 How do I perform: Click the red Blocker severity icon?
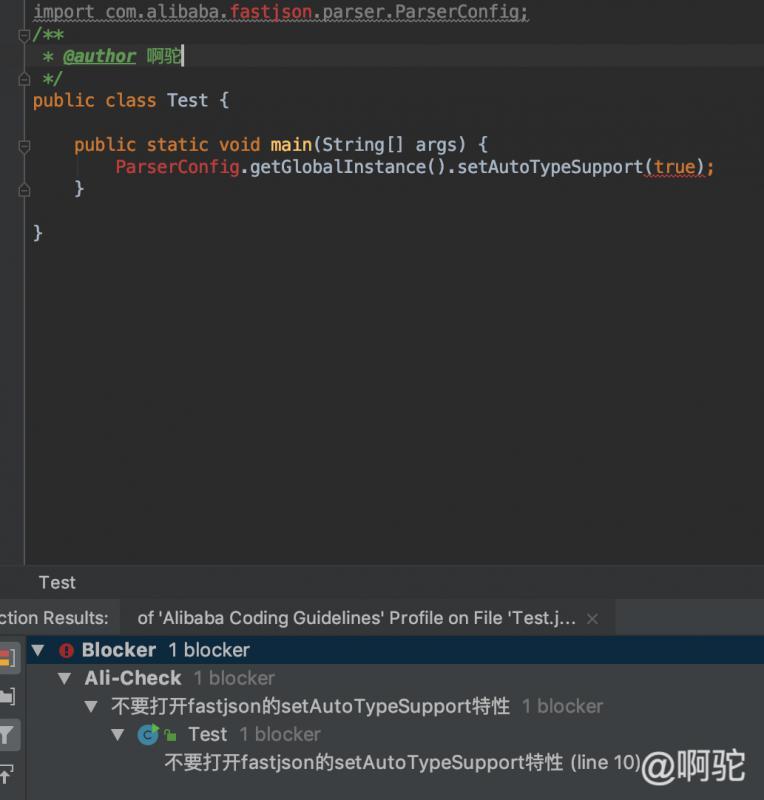pos(66,651)
